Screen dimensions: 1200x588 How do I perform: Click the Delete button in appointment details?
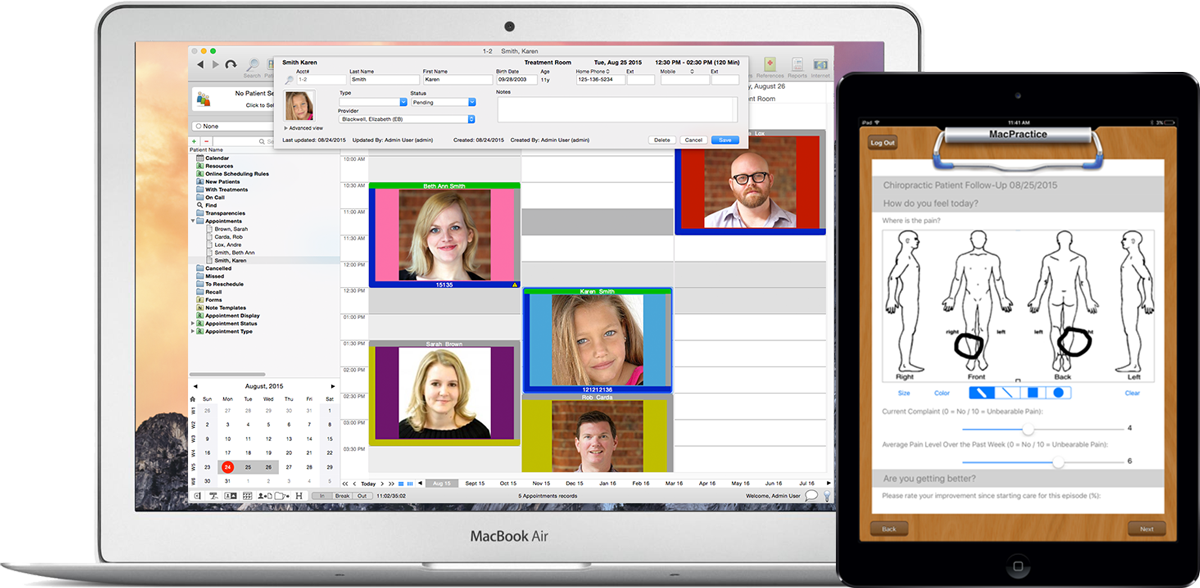click(661, 140)
